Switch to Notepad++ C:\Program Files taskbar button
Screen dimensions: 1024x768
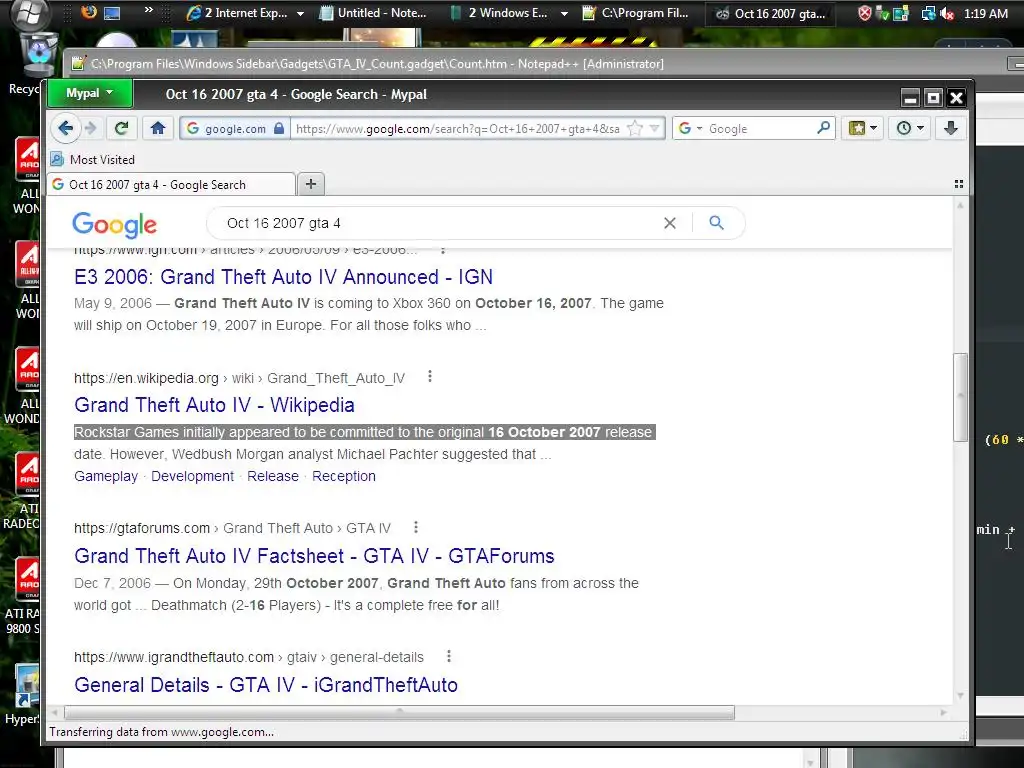[x=636, y=13]
